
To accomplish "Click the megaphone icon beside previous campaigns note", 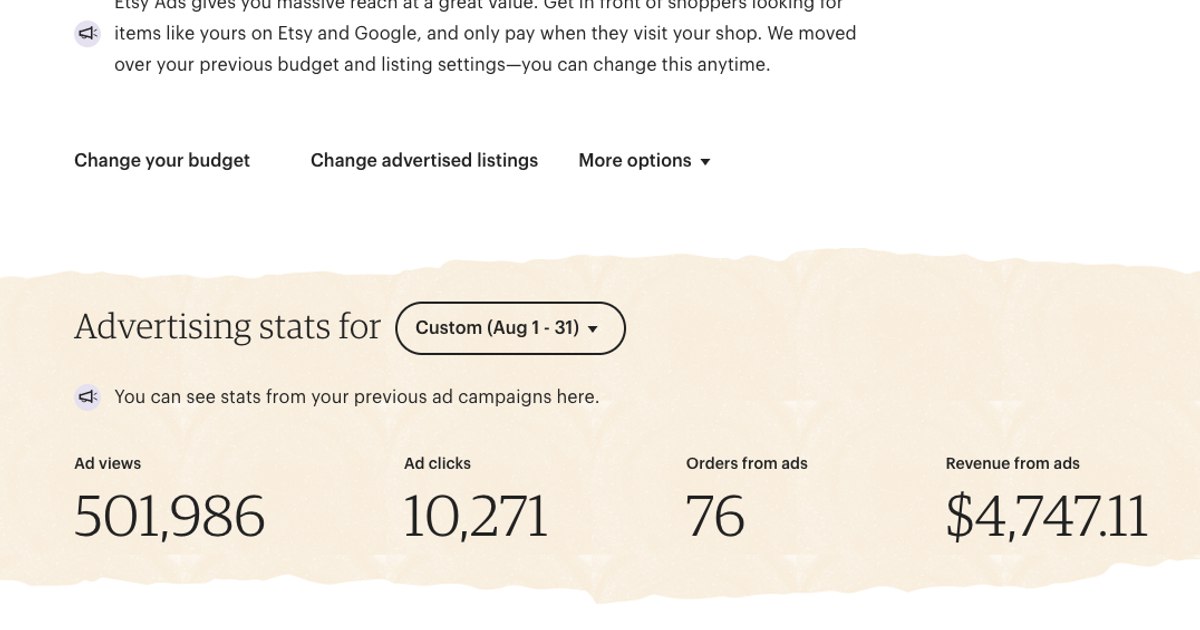I will click(x=88, y=397).
